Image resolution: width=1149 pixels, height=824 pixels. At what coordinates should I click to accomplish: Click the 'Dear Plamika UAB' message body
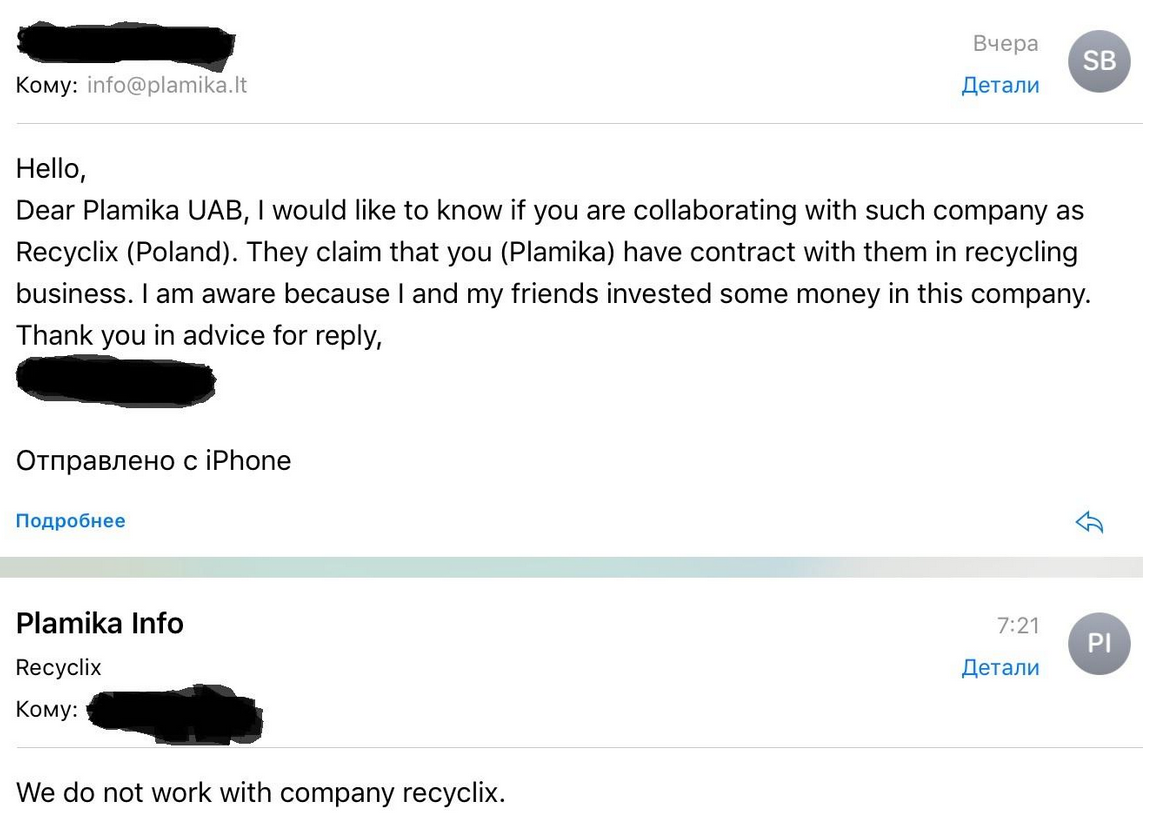click(x=553, y=251)
